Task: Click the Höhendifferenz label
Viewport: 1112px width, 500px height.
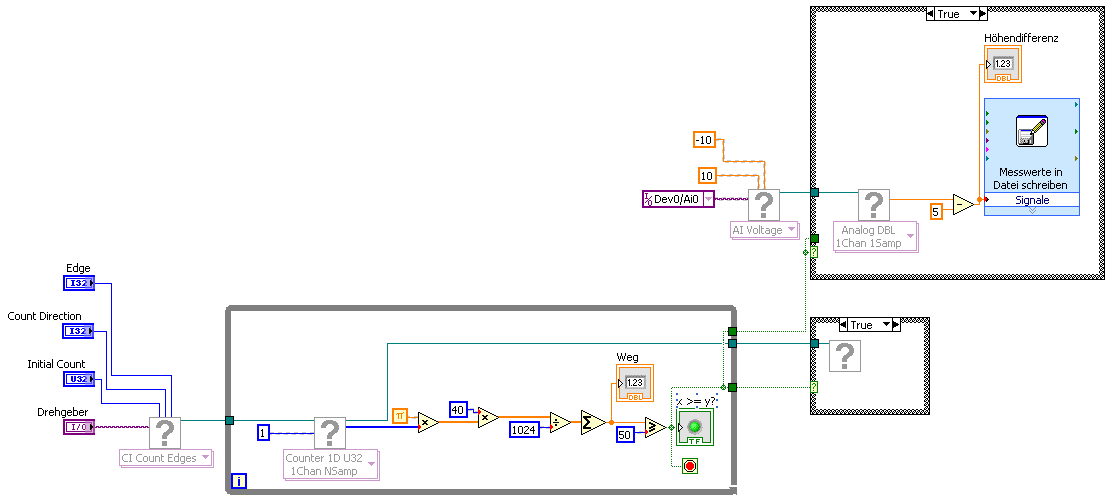Action: 1021,38
